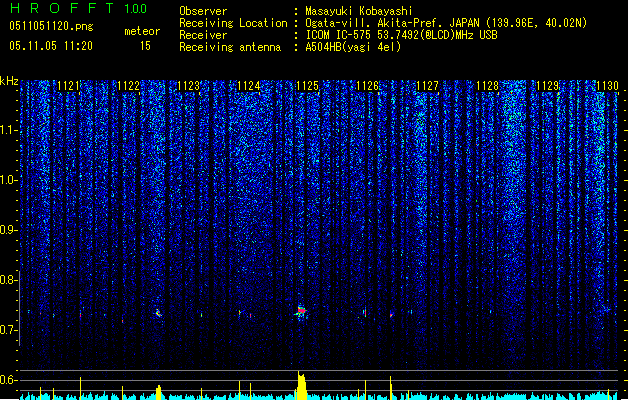Screen dimensions: 629x400
Task: Click the A504HB(yagi 4el) antenna value
Action: 353,47
